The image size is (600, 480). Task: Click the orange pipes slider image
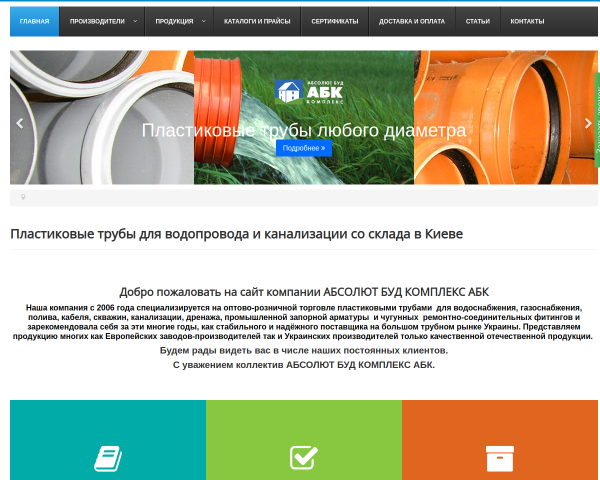505,118
